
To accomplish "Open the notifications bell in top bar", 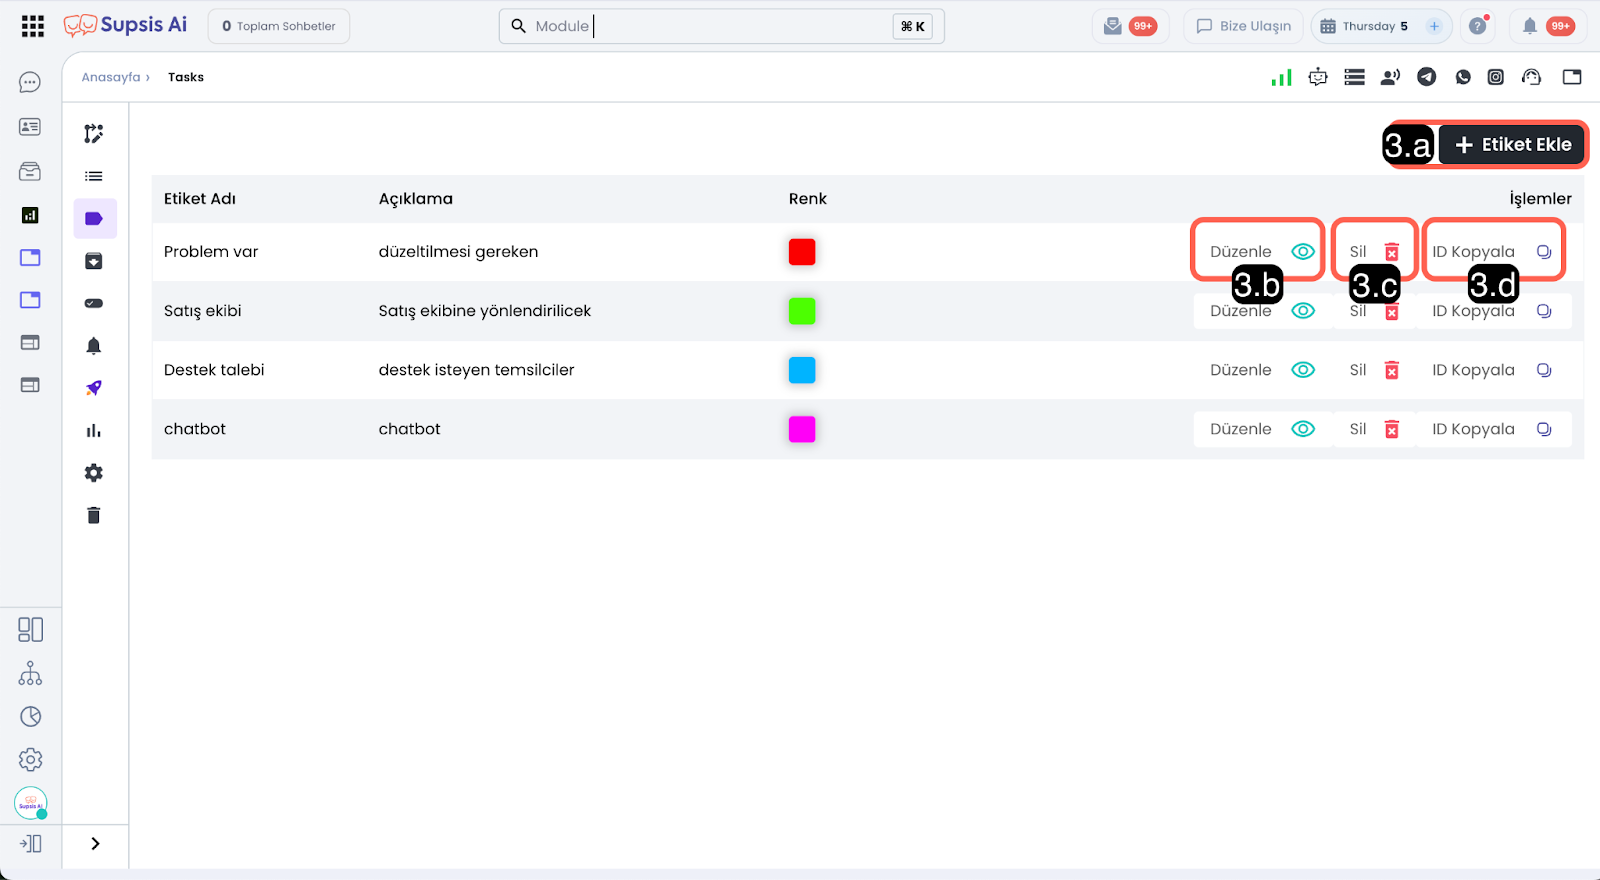I will point(1529,26).
